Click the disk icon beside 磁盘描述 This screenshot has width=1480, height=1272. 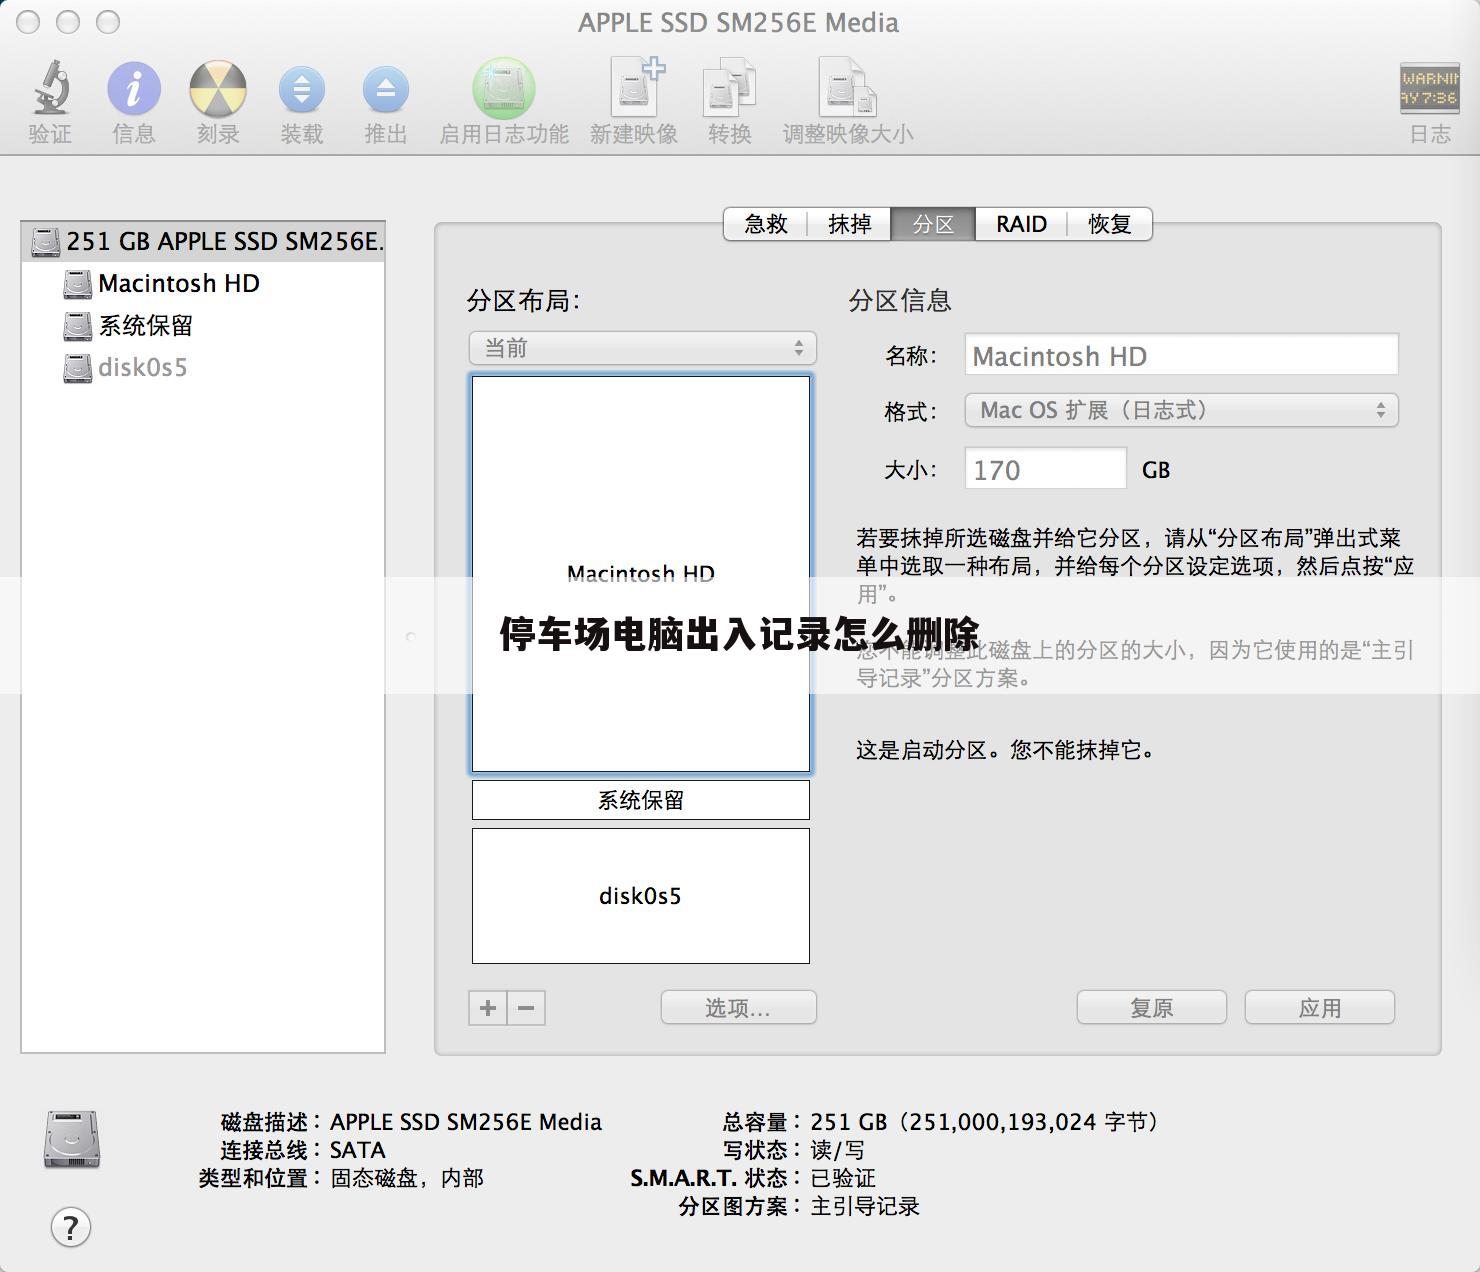click(72, 1139)
